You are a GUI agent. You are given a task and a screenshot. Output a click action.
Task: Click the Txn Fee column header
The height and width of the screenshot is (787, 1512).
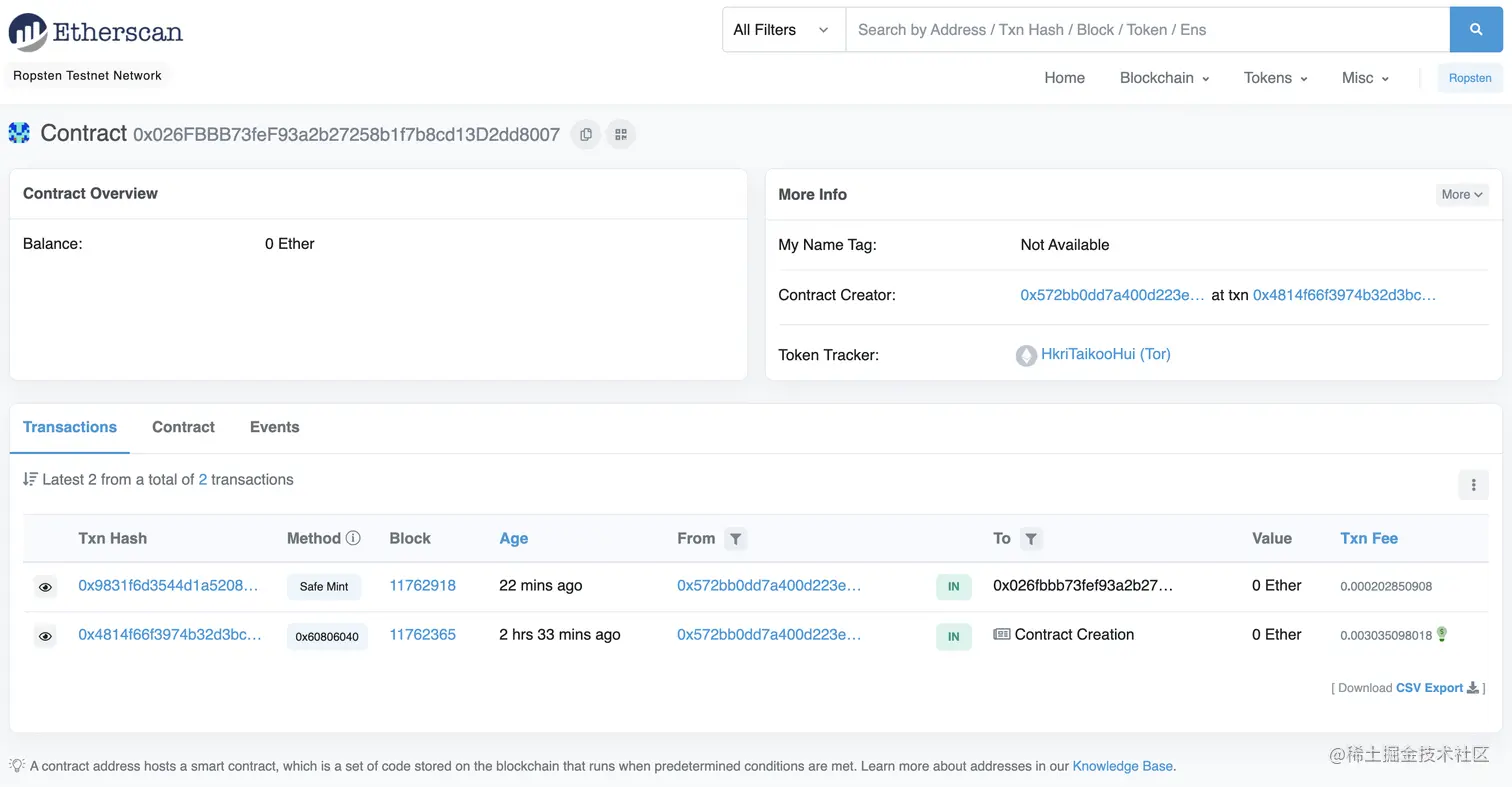point(1369,538)
